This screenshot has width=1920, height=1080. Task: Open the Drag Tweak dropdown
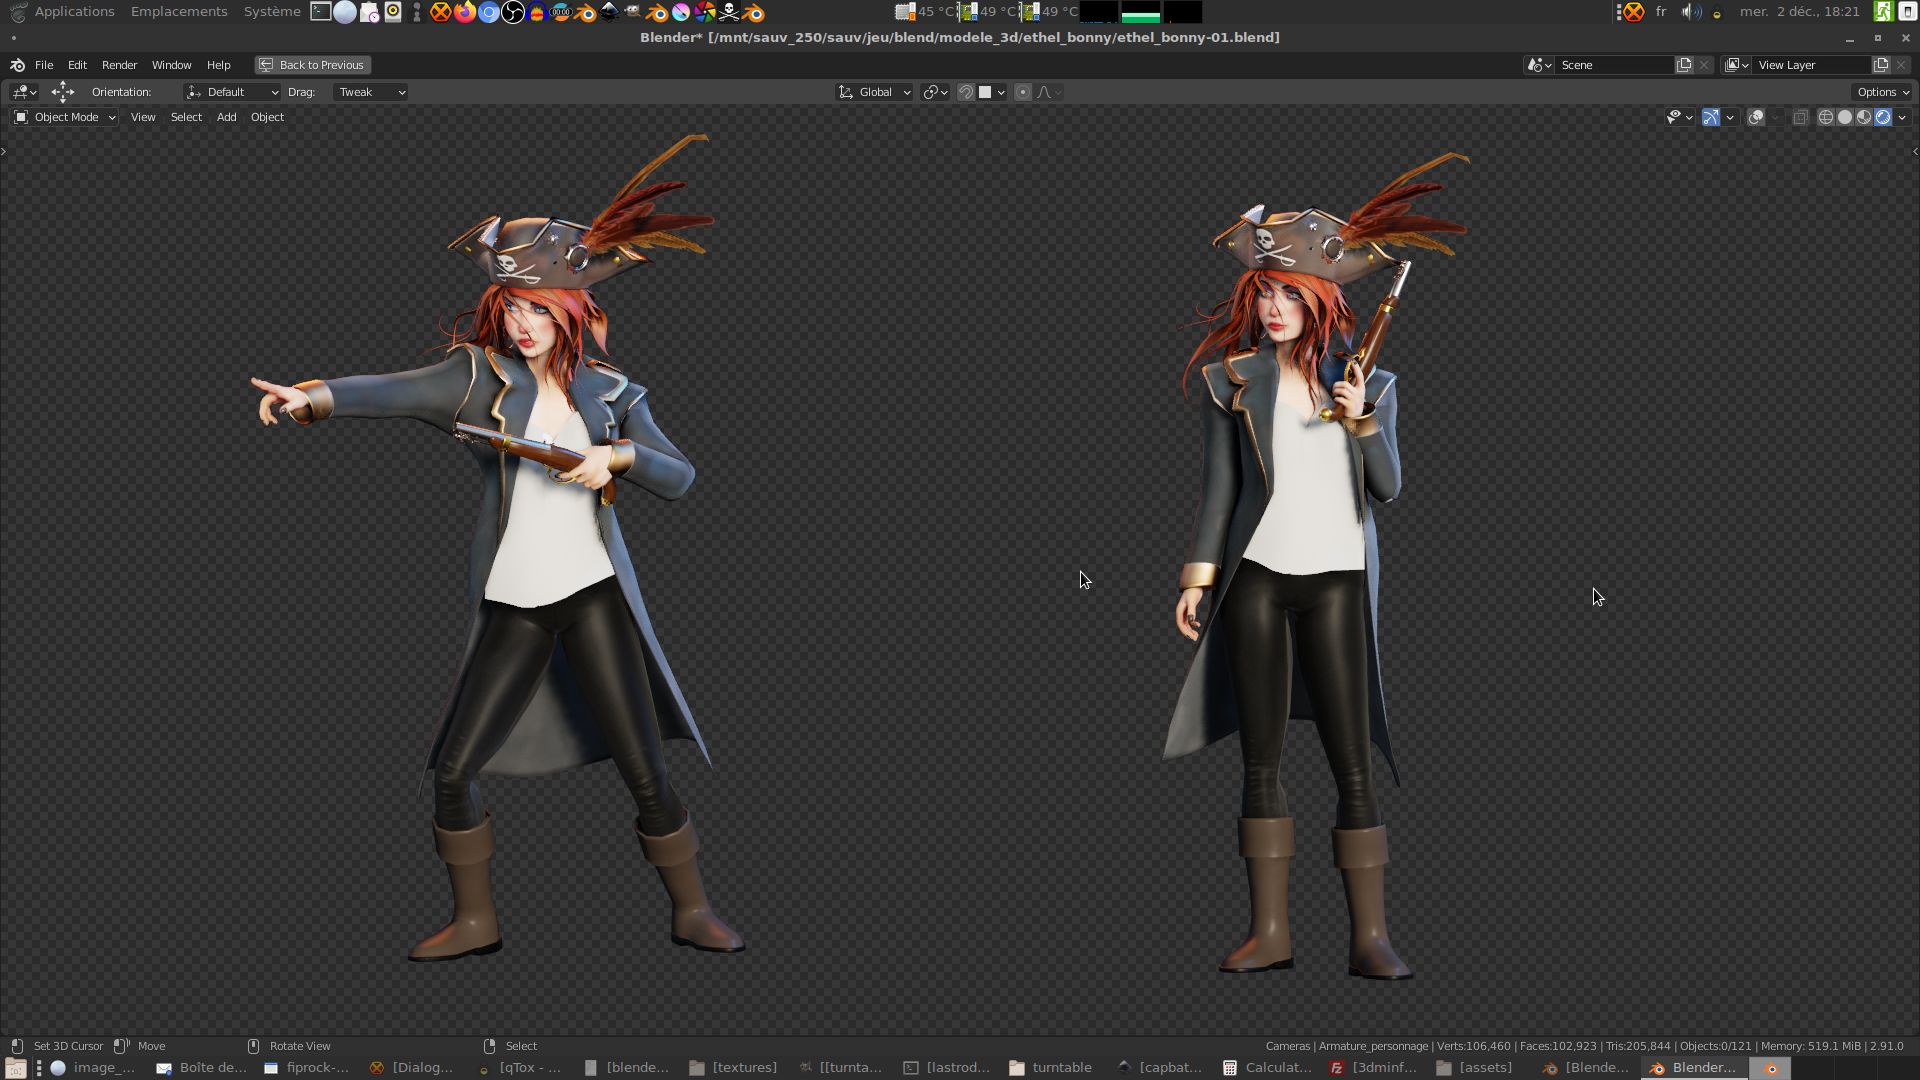click(370, 92)
